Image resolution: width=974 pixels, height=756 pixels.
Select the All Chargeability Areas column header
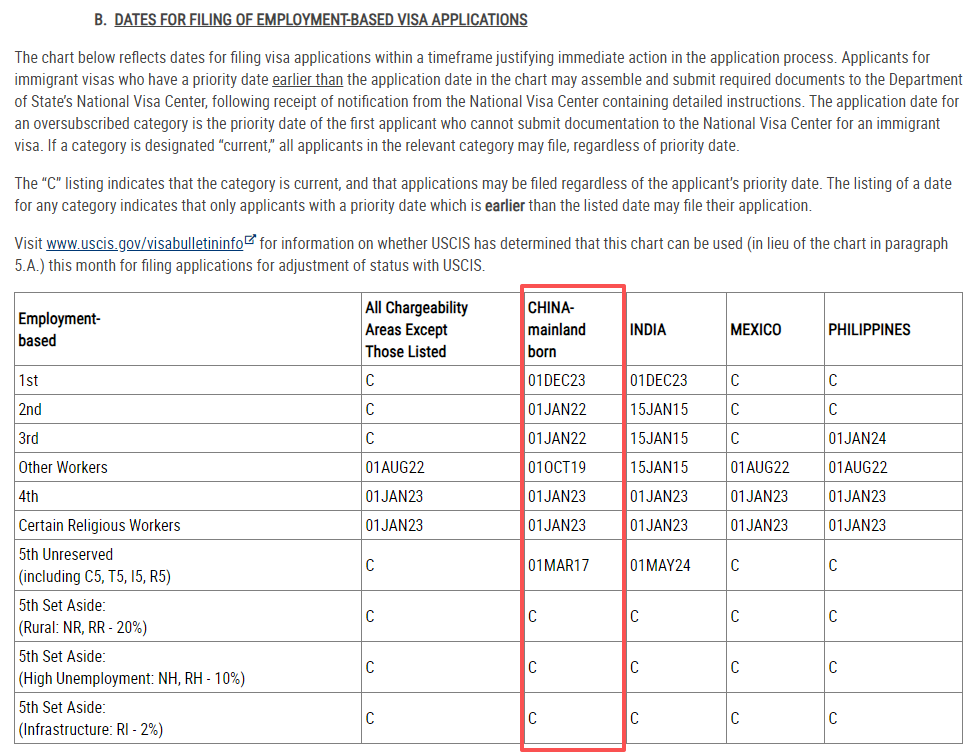click(416, 329)
